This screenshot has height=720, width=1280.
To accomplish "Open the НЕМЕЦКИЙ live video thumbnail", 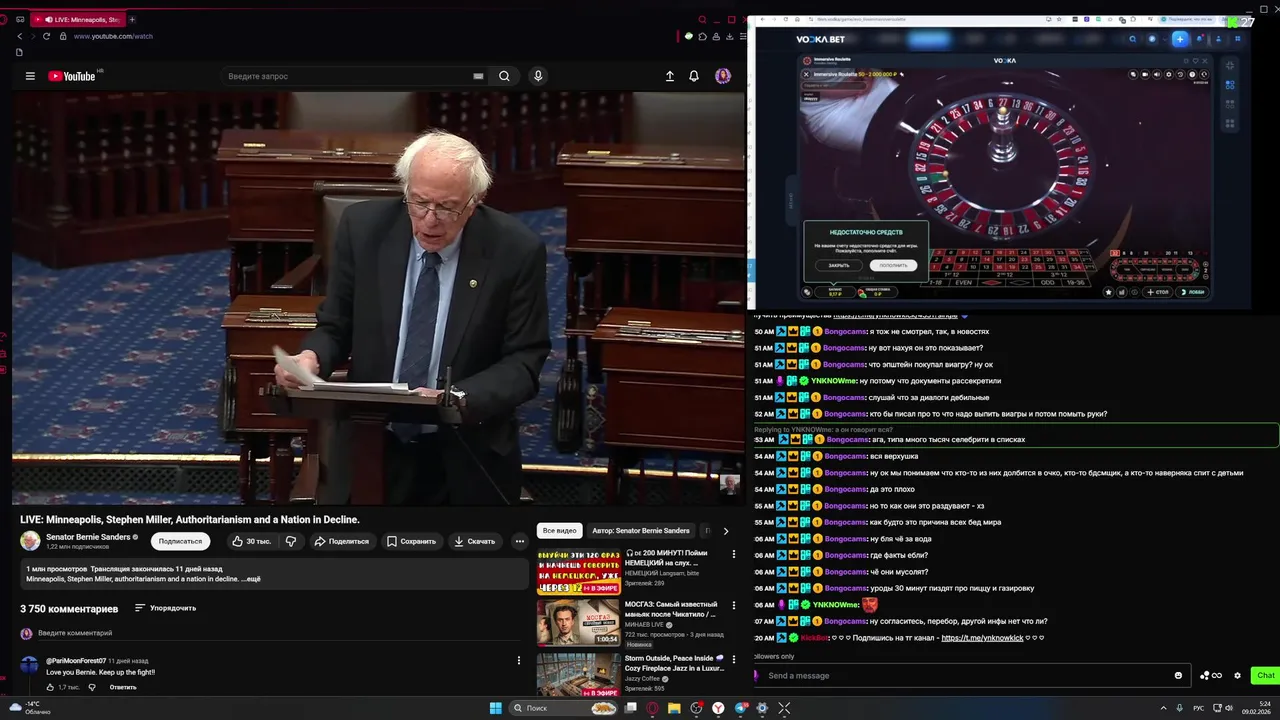I will click(x=578, y=571).
